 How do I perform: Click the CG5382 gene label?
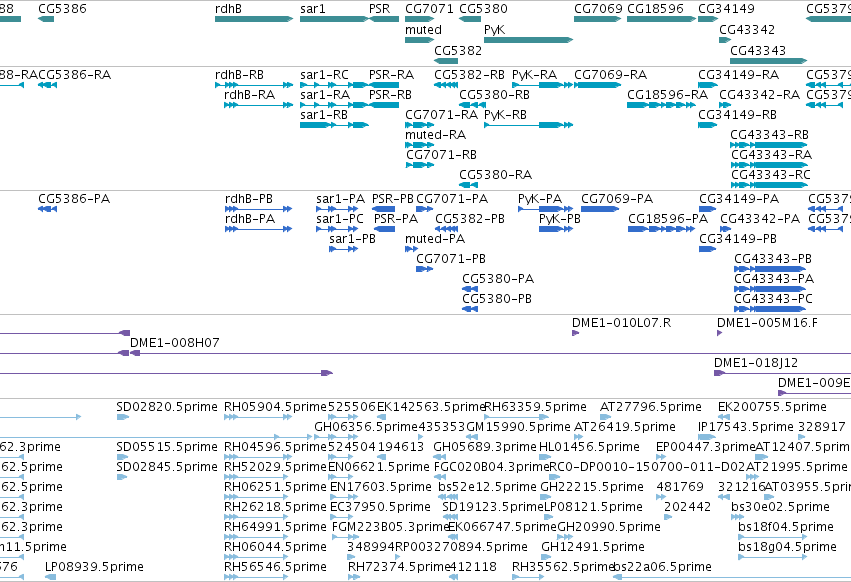click(458, 50)
